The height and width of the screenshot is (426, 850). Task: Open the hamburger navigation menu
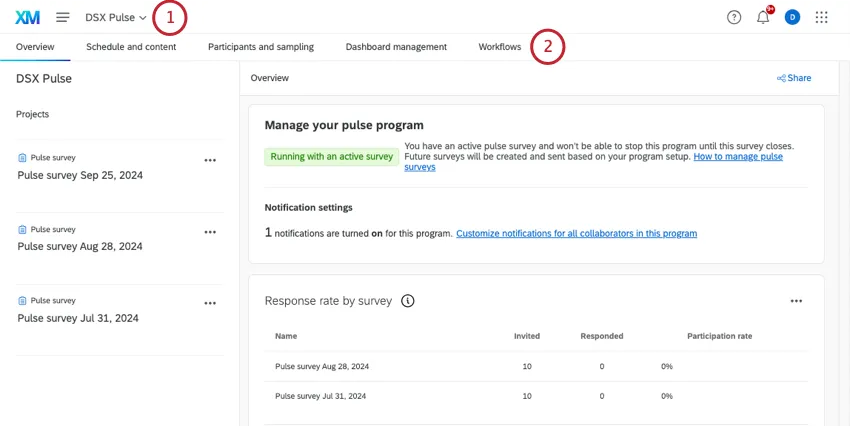point(63,17)
